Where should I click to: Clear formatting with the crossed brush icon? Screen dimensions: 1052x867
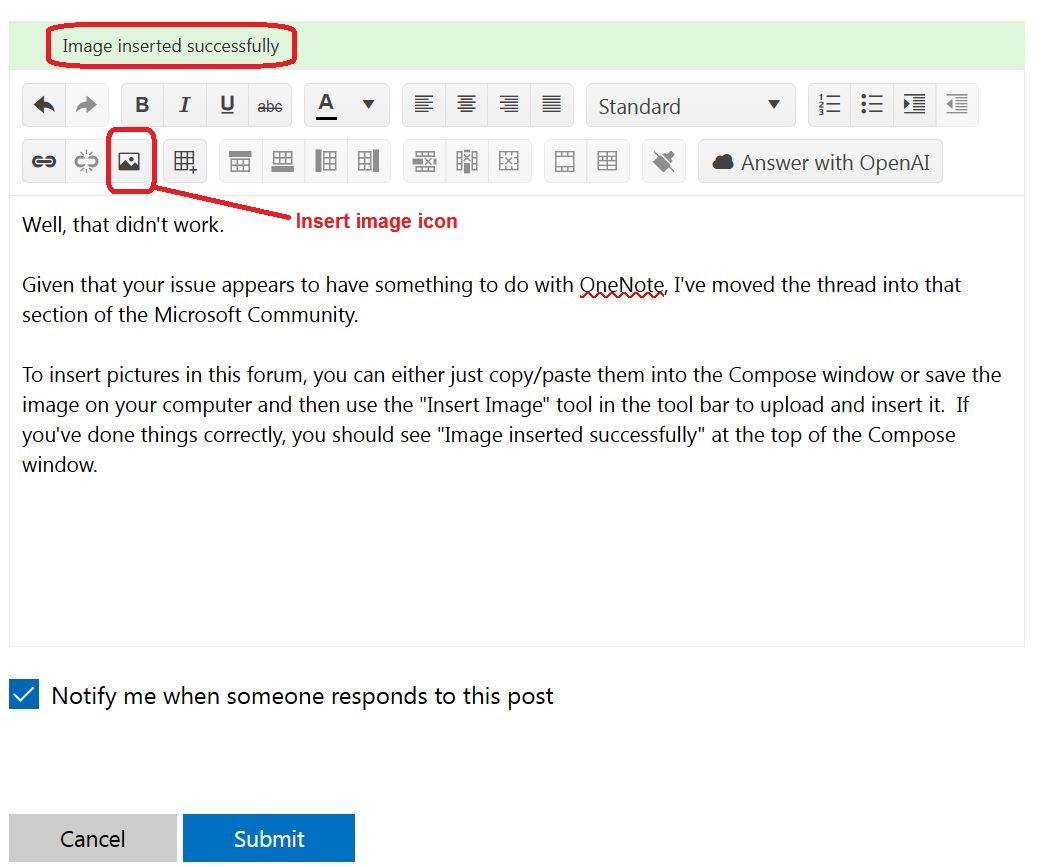tap(664, 161)
